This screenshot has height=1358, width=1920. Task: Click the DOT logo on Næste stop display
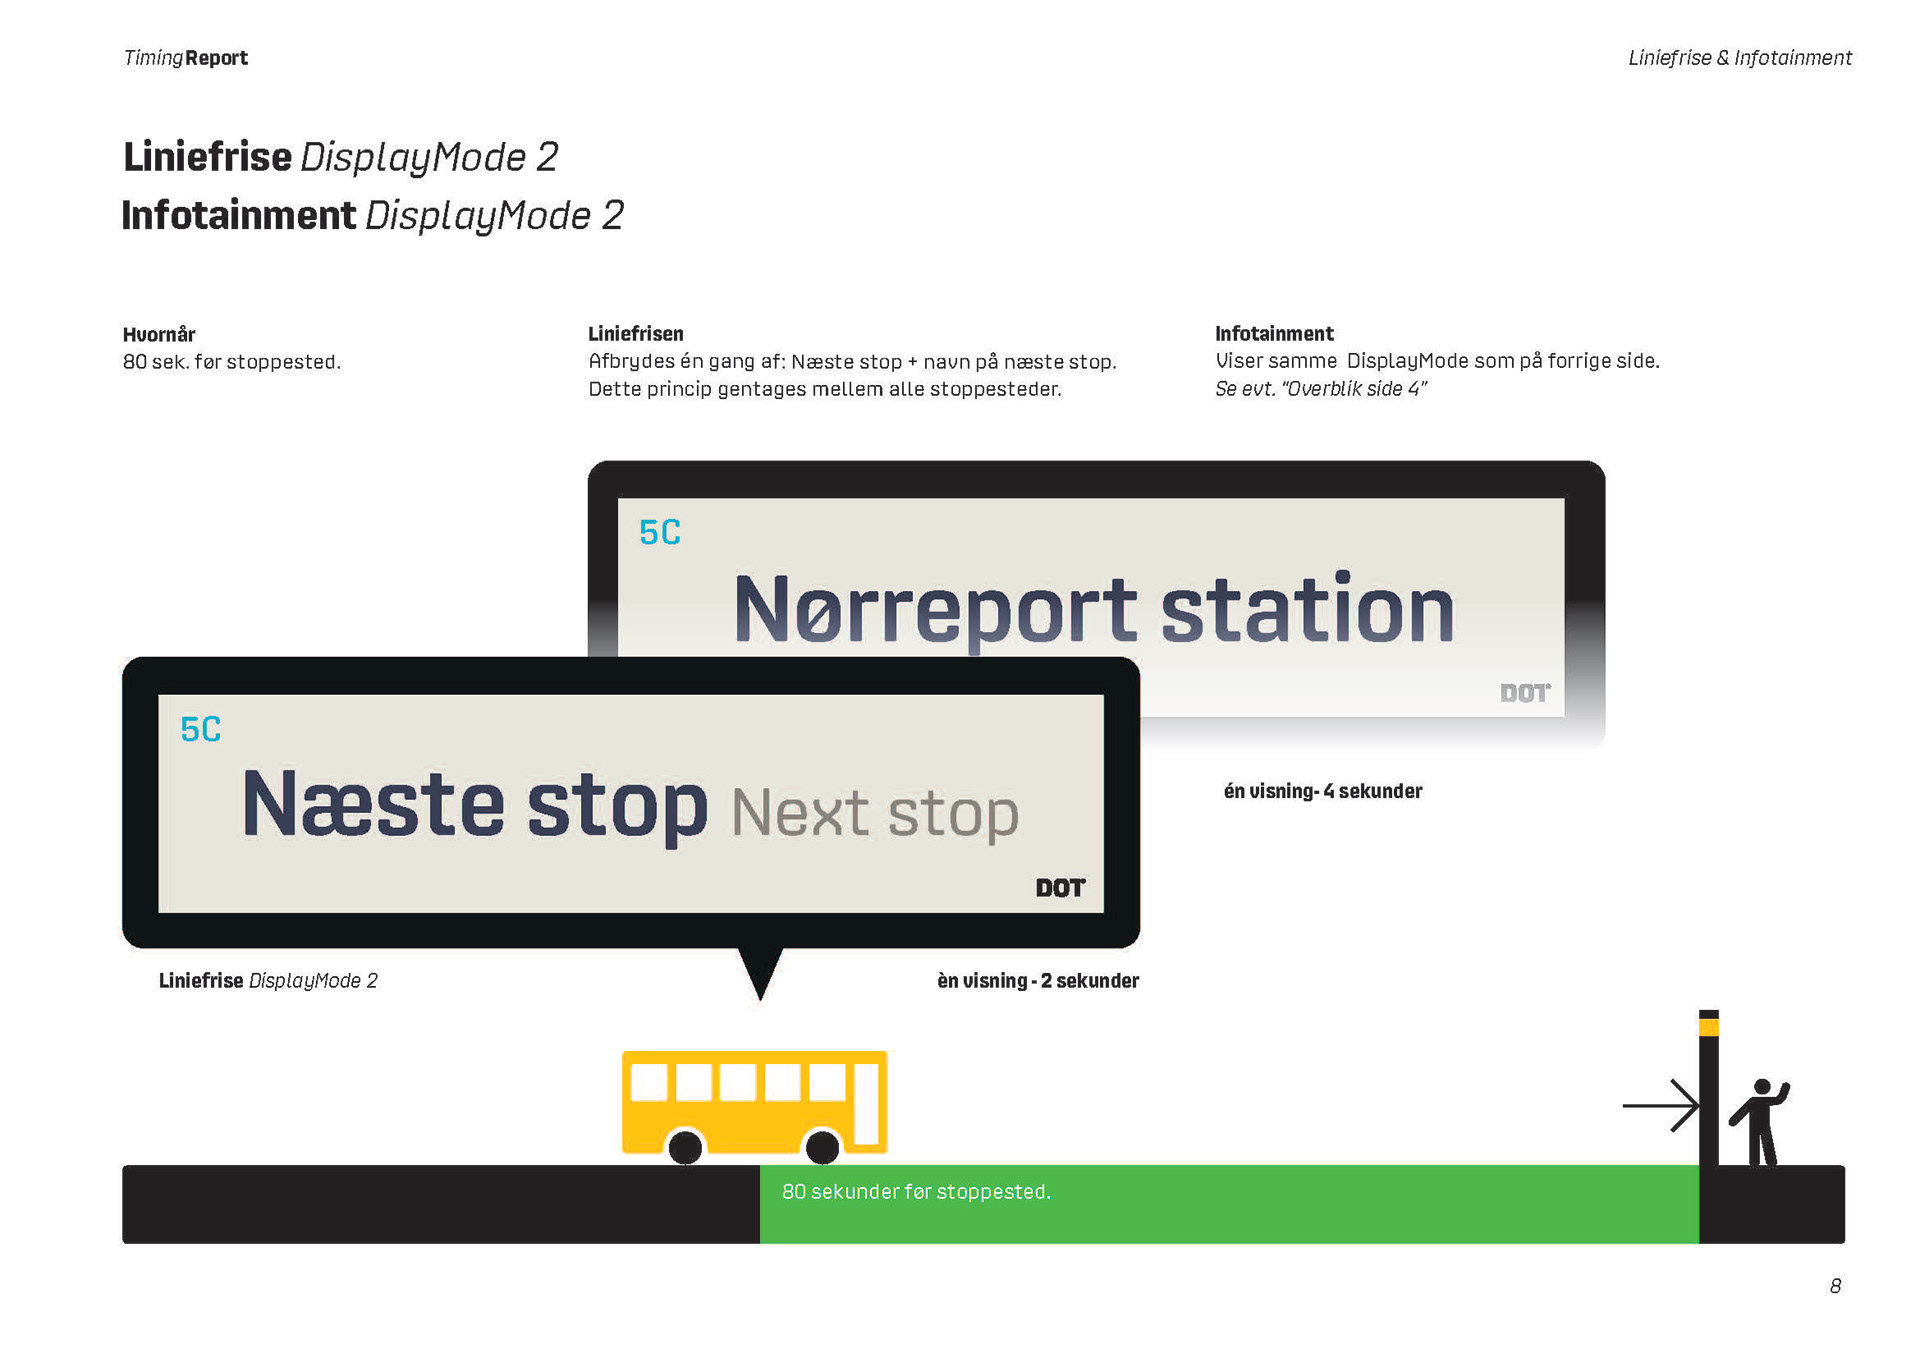coord(1060,888)
